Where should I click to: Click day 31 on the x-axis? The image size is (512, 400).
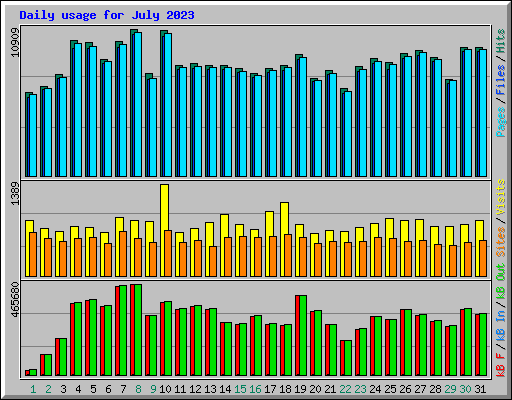(480, 389)
